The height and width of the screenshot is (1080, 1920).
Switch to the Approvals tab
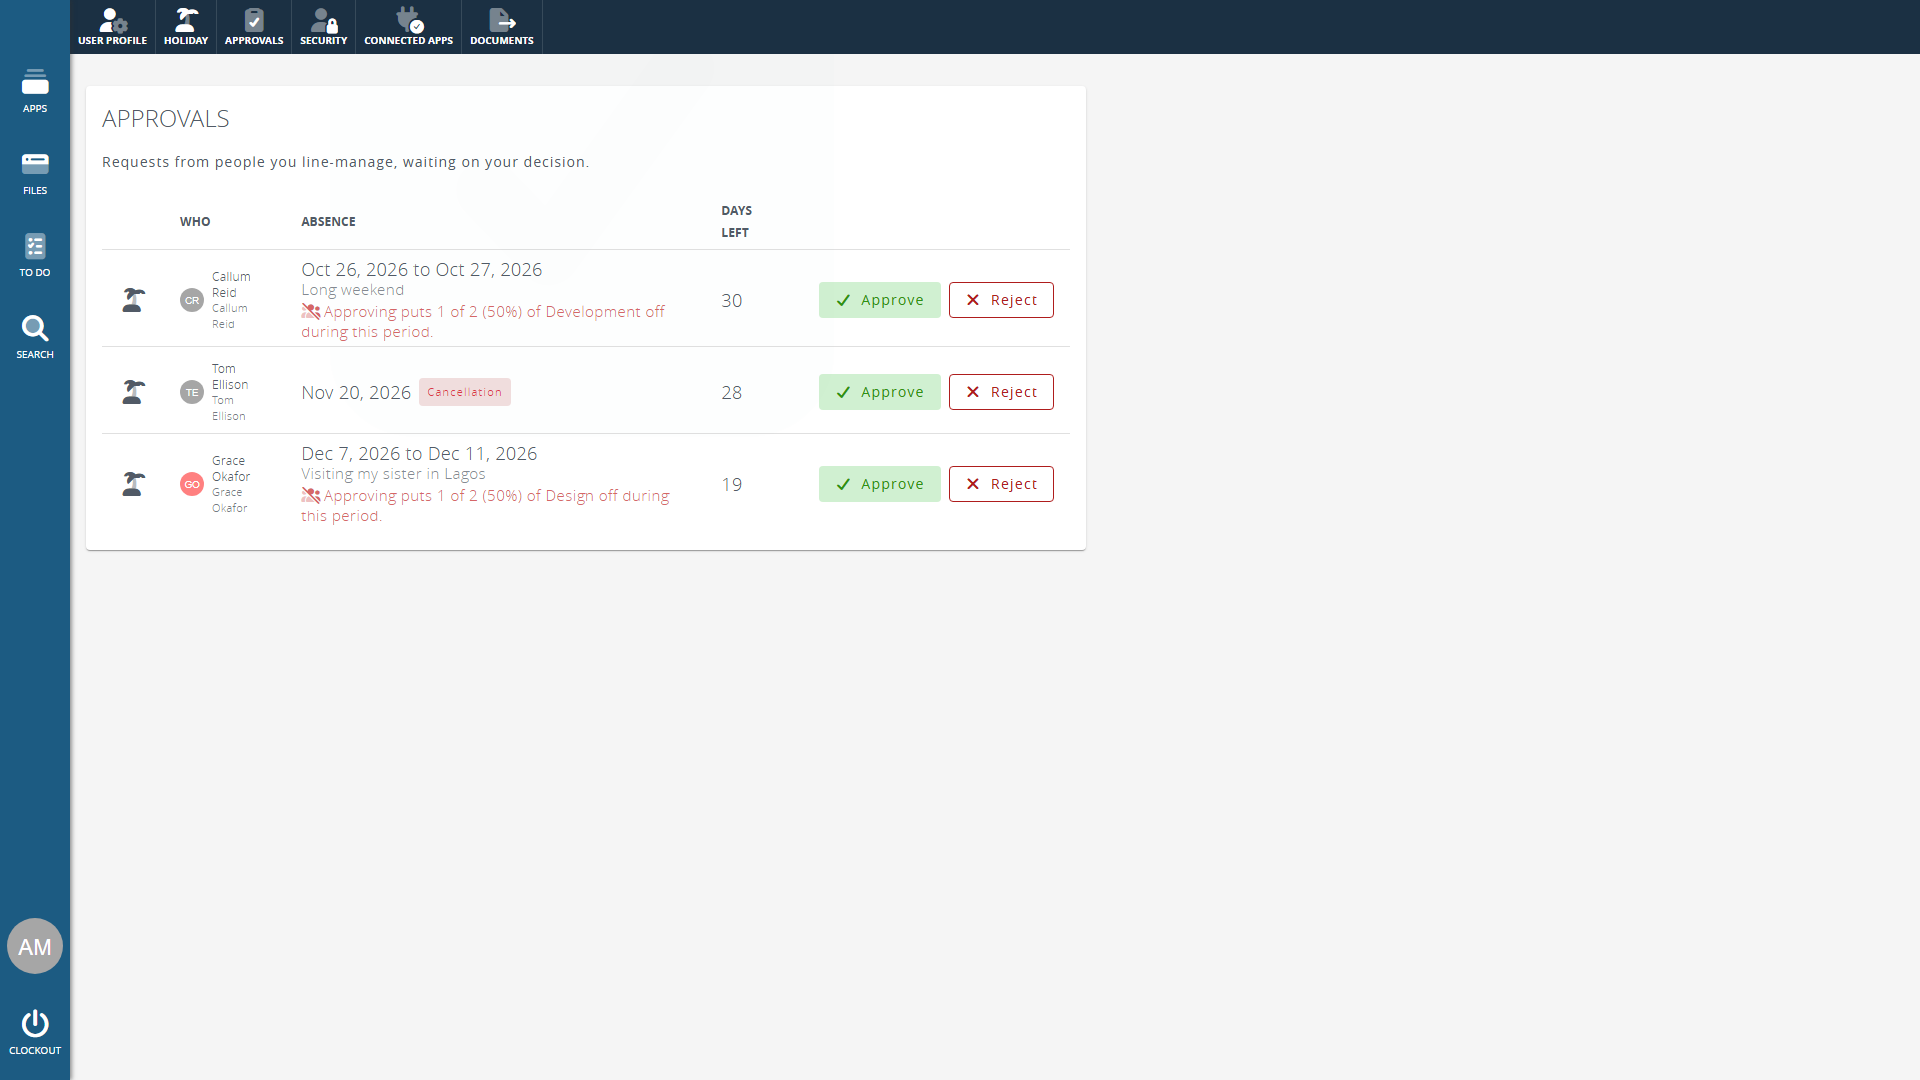coord(254,27)
